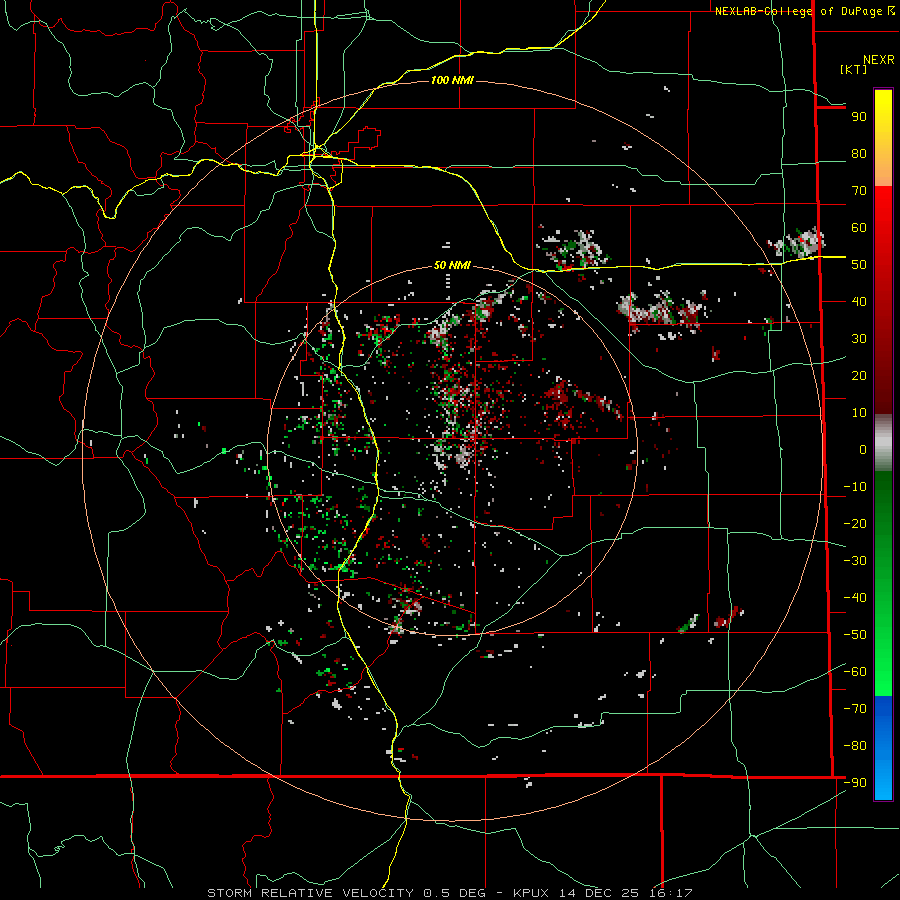The width and height of the screenshot is (900, 900).
Task: Click the [KT] units label above color bar
Action: coord(854,69)
